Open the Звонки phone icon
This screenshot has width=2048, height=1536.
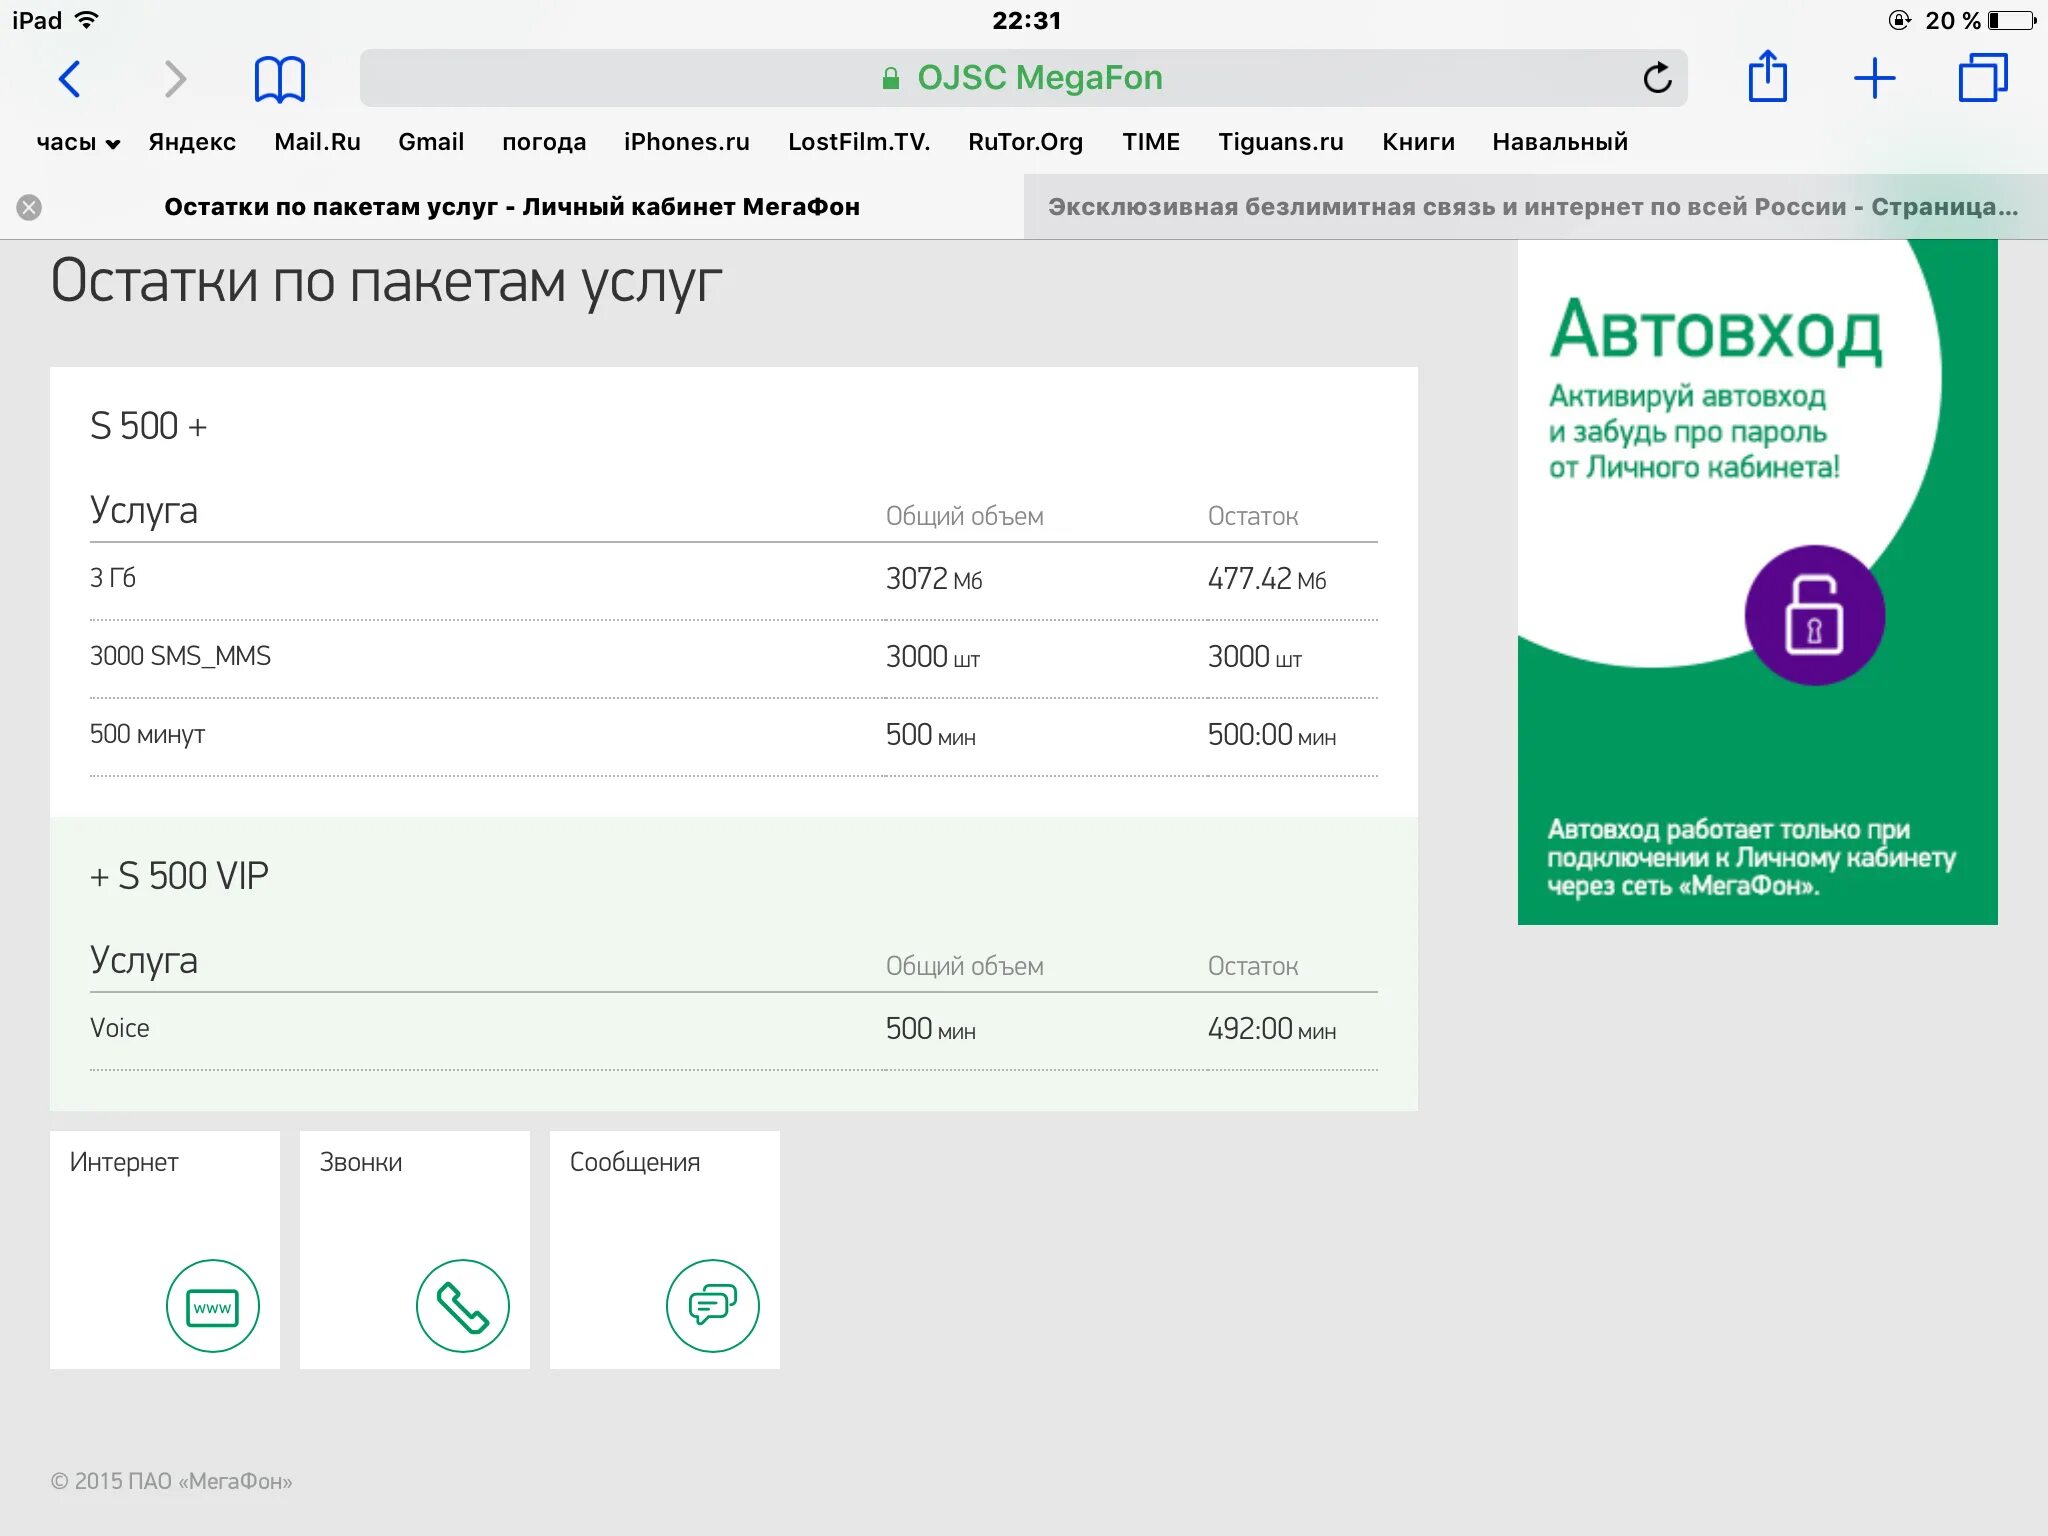pos(462,1306)
